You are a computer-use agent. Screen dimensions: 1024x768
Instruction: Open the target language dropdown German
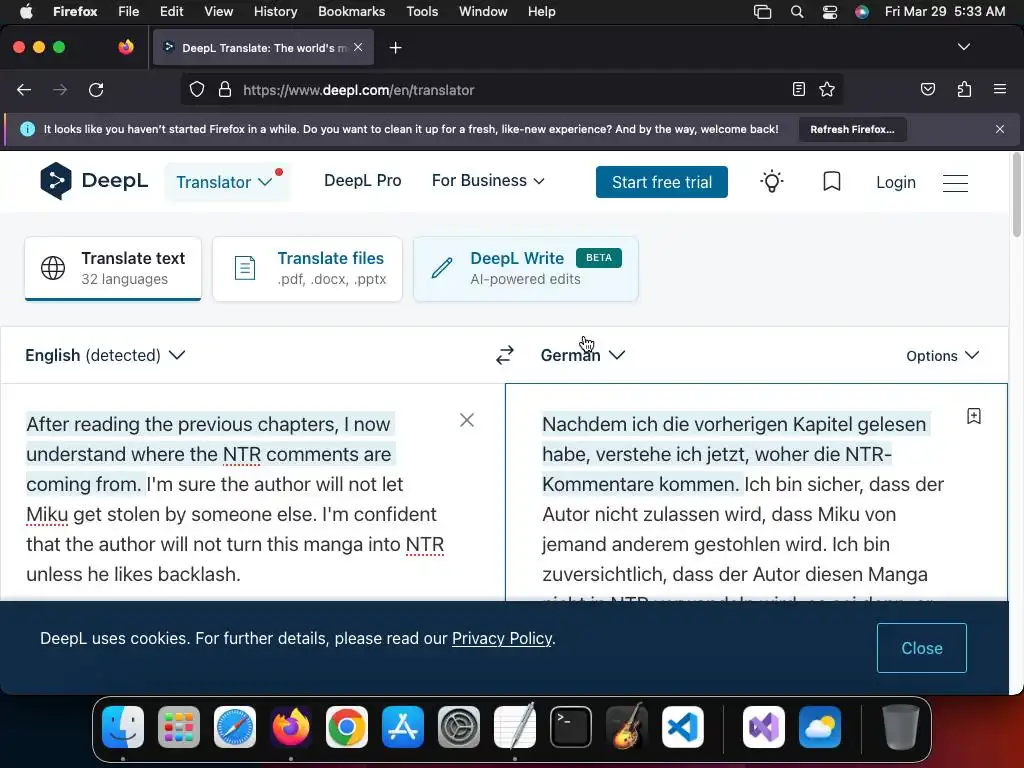click(x=583, y=355)
